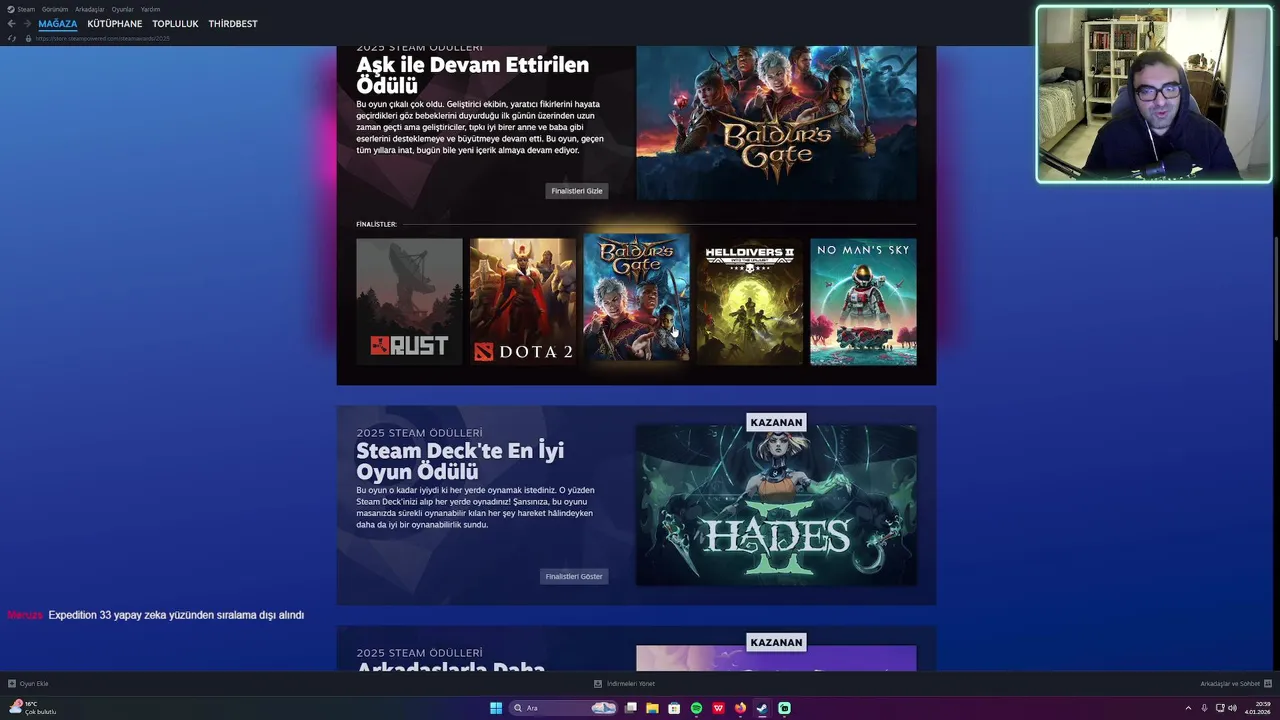Click the padlock icon beside the URL
Image resolution: width=1280 pixels, height=720 pixels.
click(x=29, y=38)
